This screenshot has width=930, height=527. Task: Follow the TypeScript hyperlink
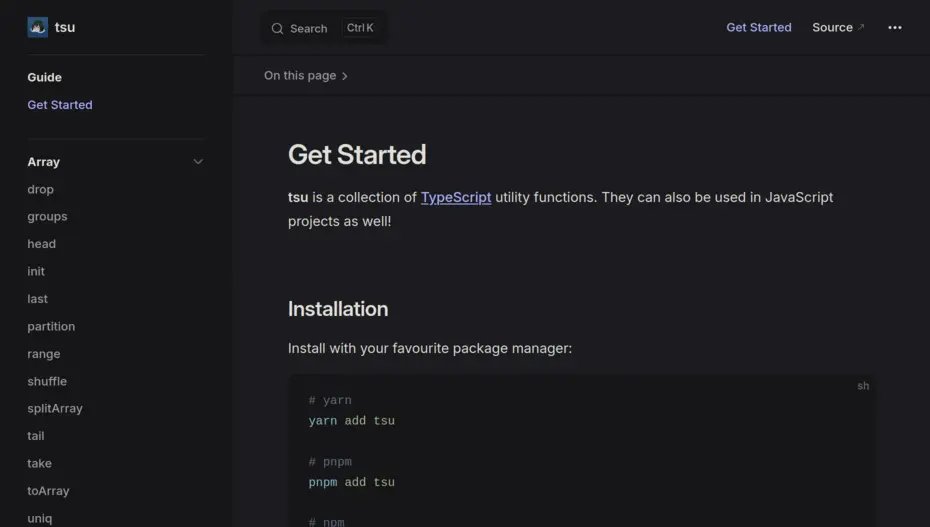(x=455, y=197)
